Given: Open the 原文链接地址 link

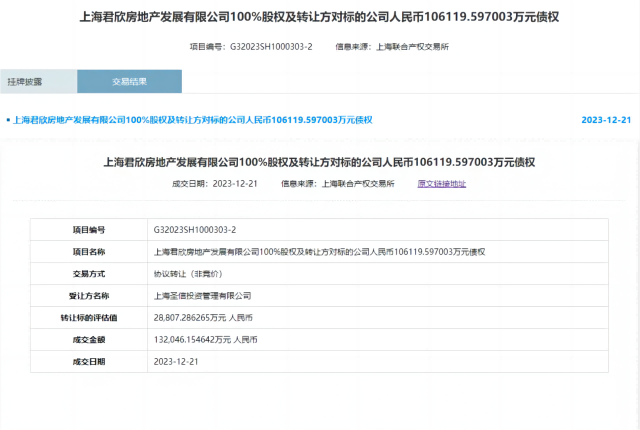Looking at the screenshot, I should coord(442,184).
